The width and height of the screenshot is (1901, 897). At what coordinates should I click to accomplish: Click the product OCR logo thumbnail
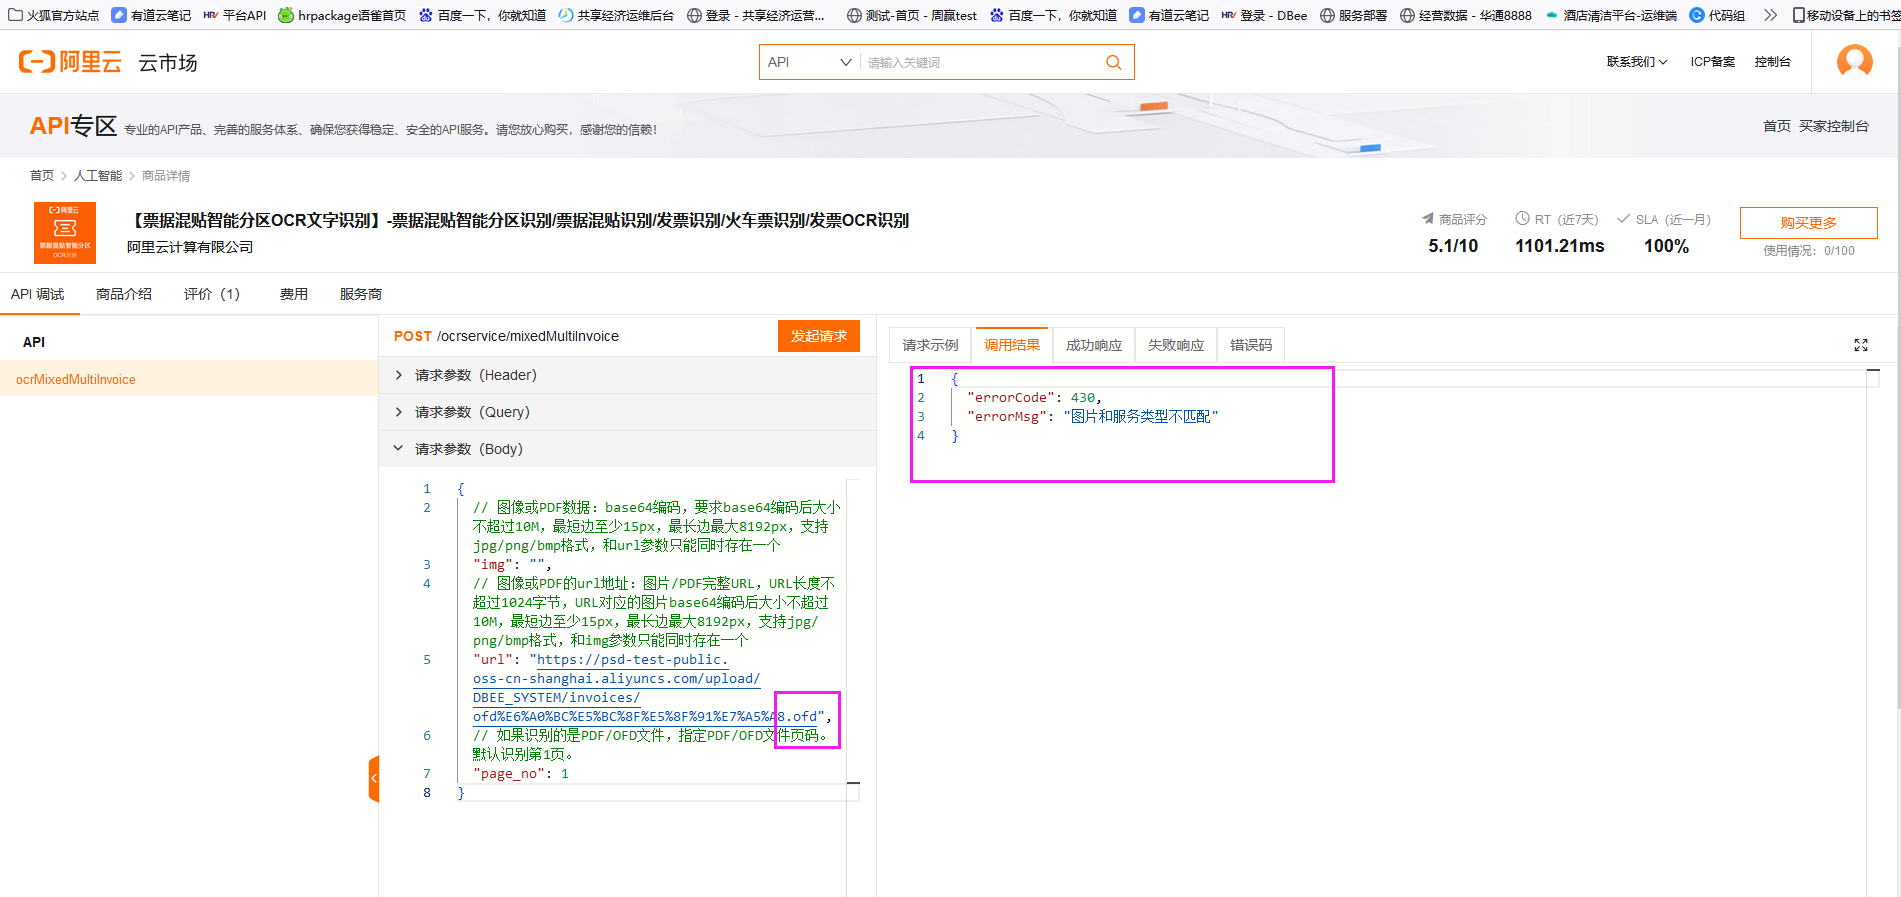[65, 233]
